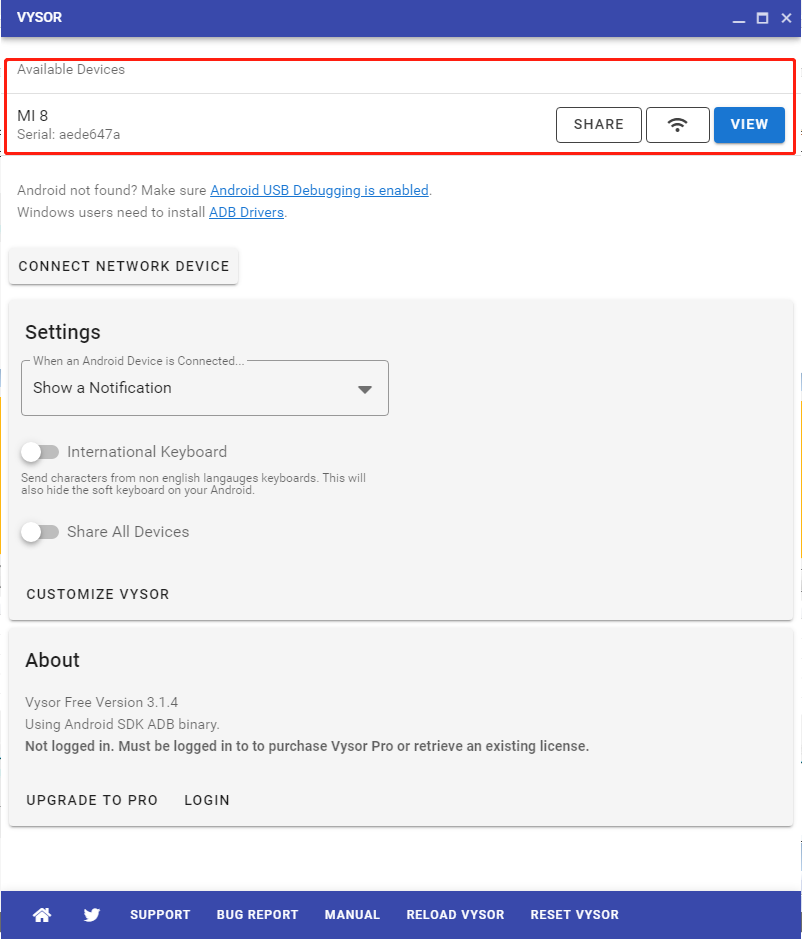Click RESET VYSOR in the footer

click(x=574, y=914)
